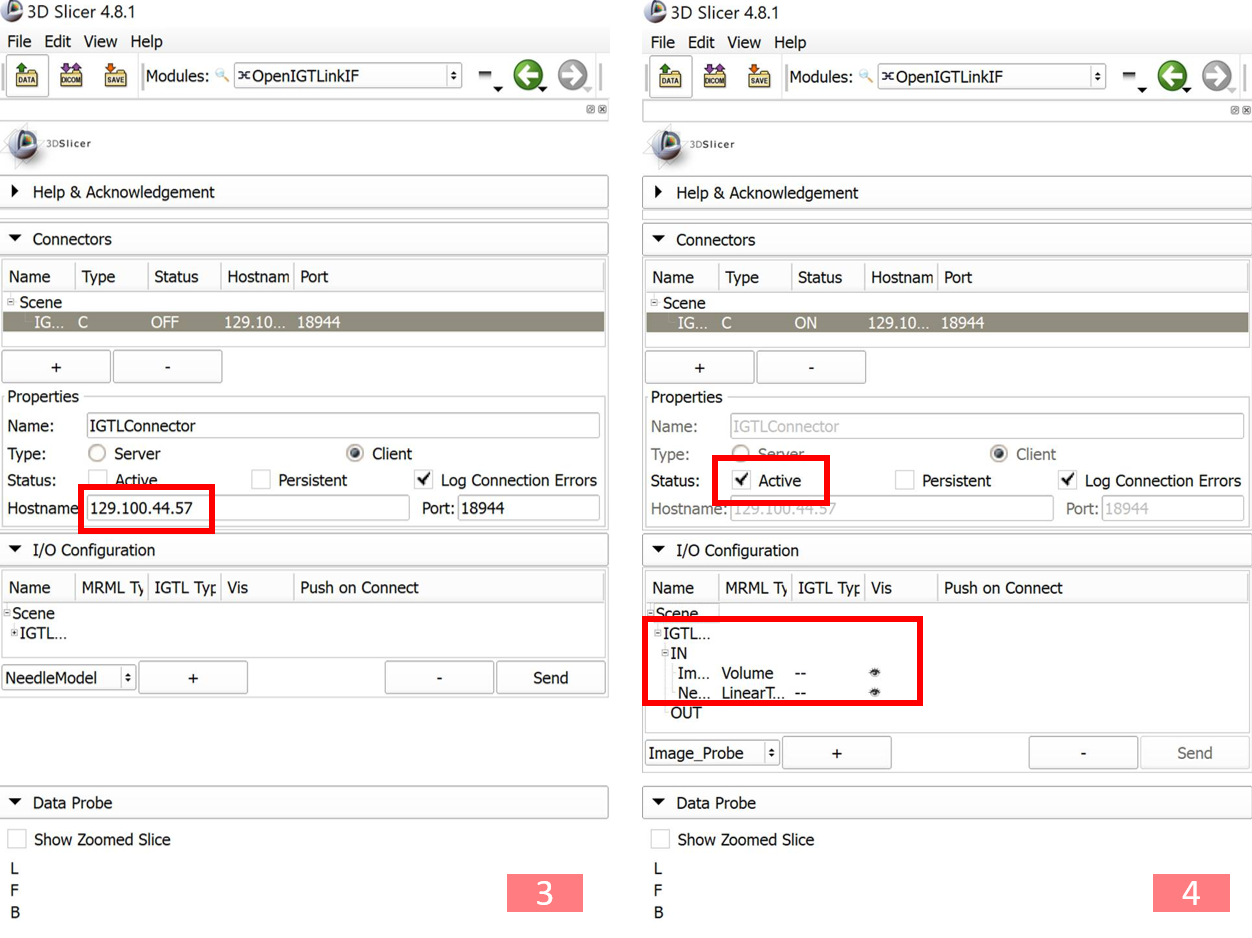This screenshot has width=1252, height=938.
Task: Select connector row with OFF status
Action: (304, 322)
